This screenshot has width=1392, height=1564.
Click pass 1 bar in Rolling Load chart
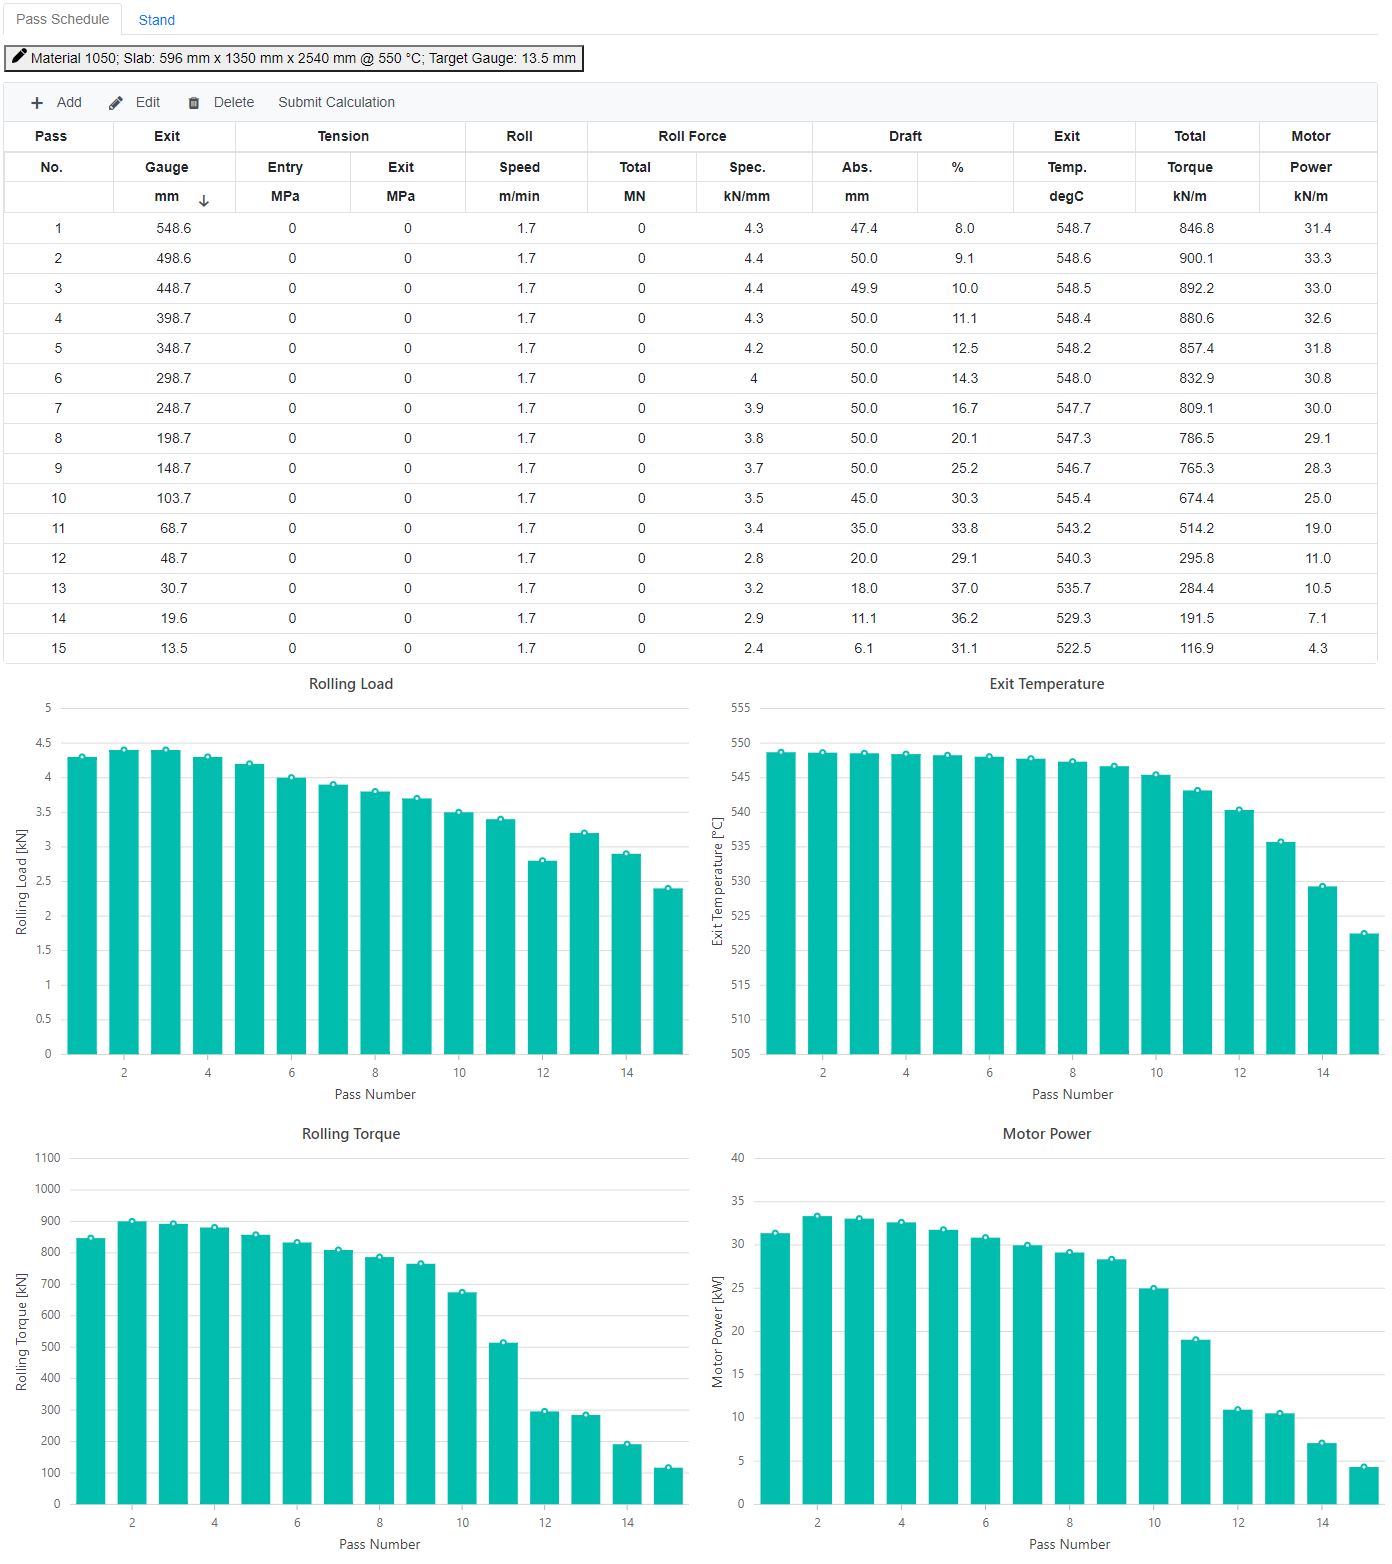[x=82, y=905]
